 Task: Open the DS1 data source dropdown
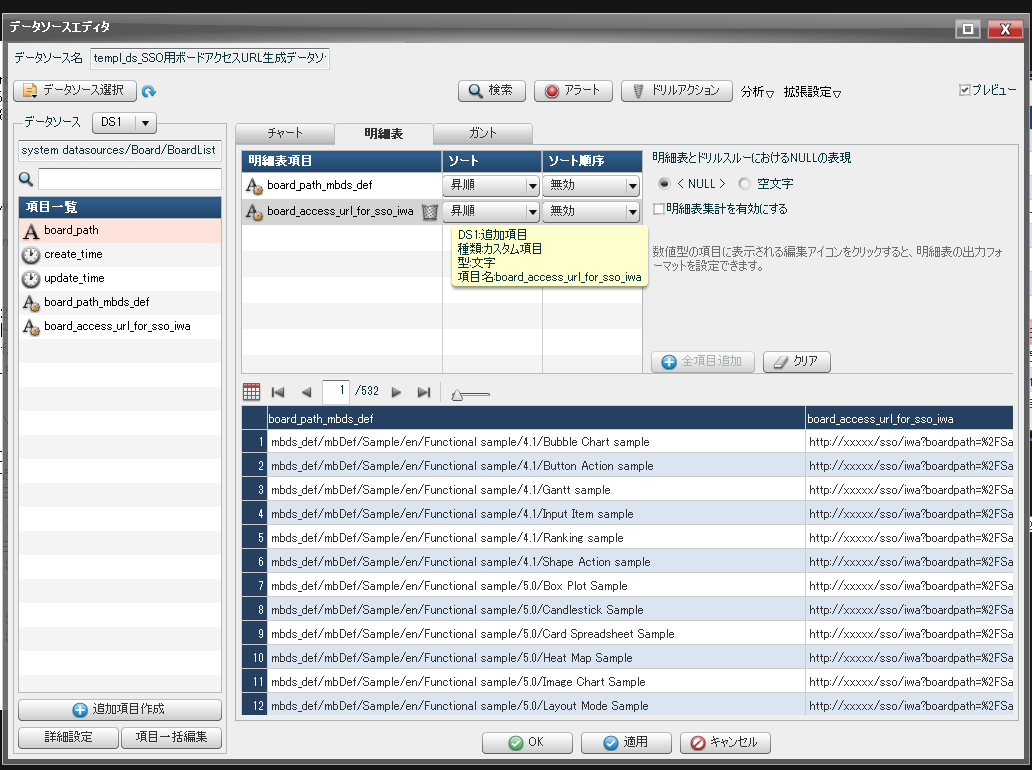[x=125, y=122]
